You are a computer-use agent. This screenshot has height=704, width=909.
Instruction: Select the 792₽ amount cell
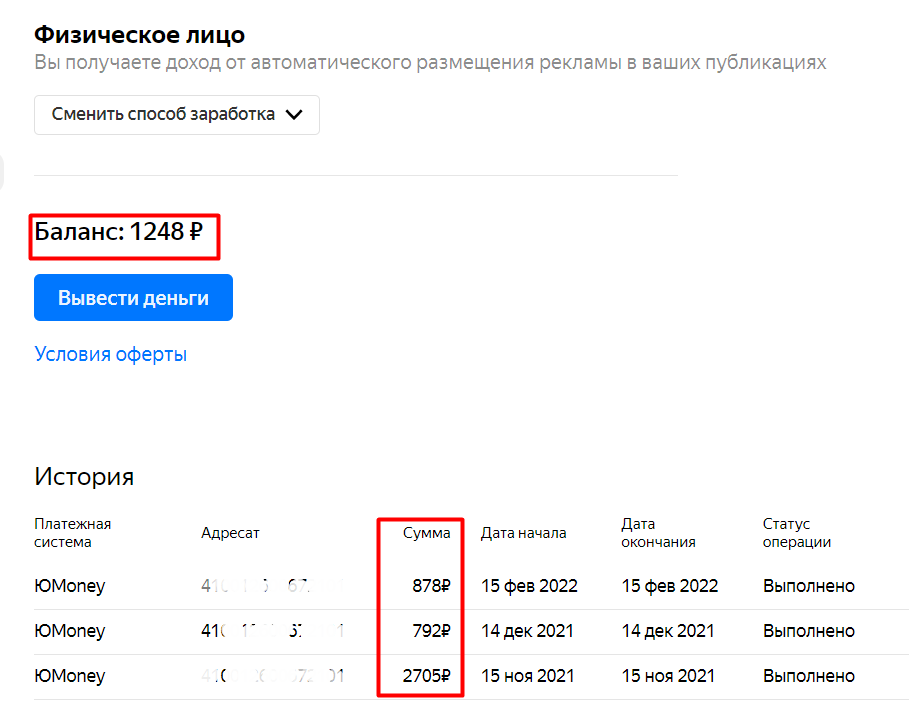click(x=431, y=631)
